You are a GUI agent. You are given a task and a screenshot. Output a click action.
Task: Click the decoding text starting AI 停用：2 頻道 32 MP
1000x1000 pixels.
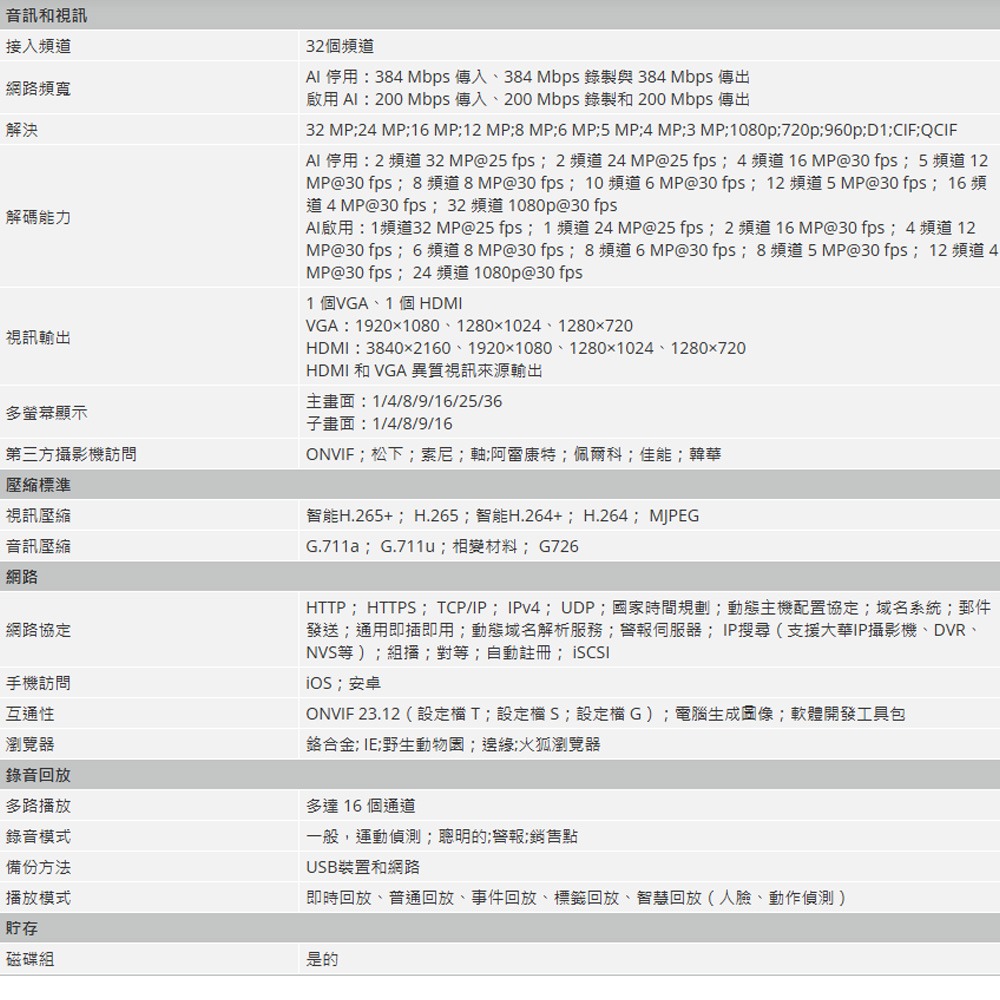tap(647, 182)
